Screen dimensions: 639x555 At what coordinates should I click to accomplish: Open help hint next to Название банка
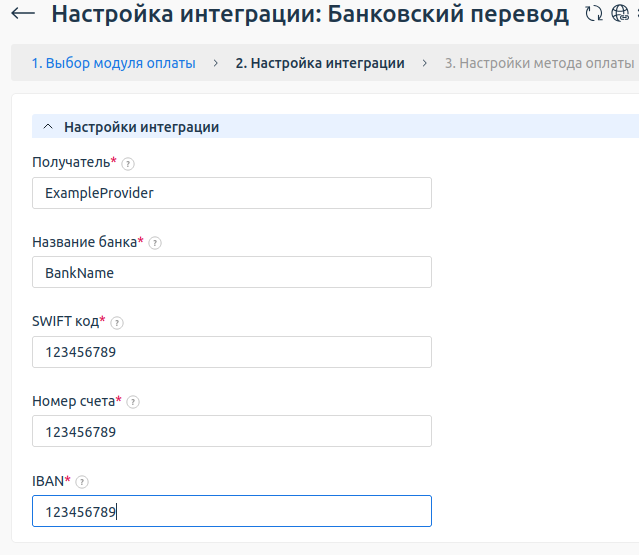(155, 243)
